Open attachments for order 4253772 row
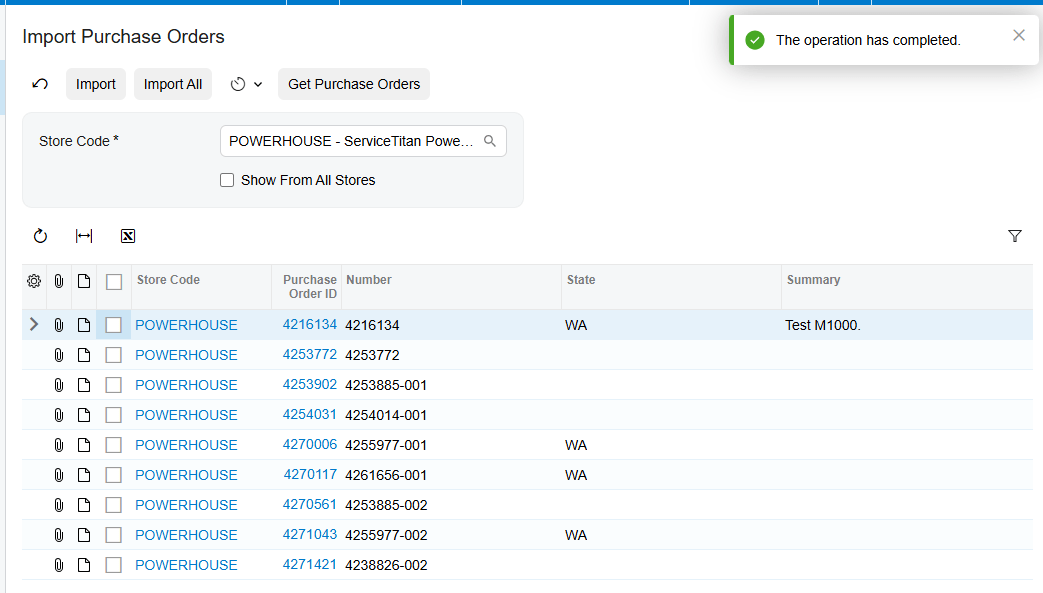This screenshot has width=1043, height=593. tap(59, 355)
